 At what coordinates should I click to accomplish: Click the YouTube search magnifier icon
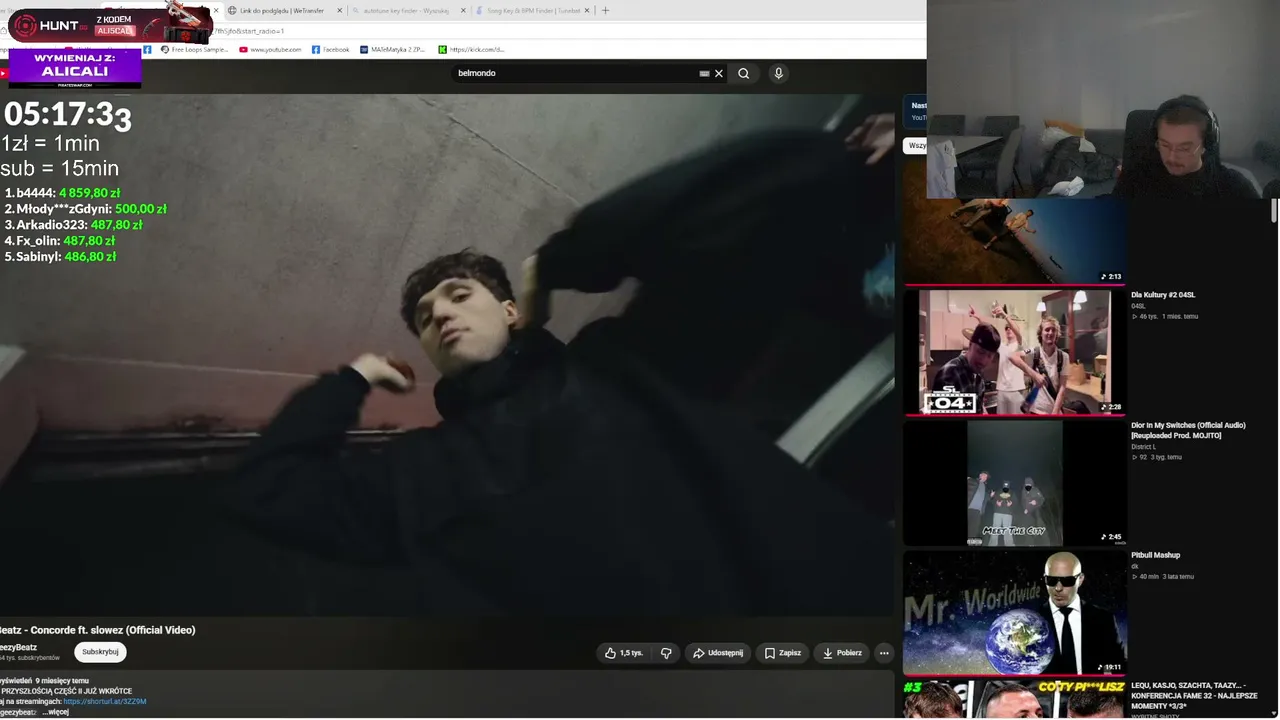[743, 73]
